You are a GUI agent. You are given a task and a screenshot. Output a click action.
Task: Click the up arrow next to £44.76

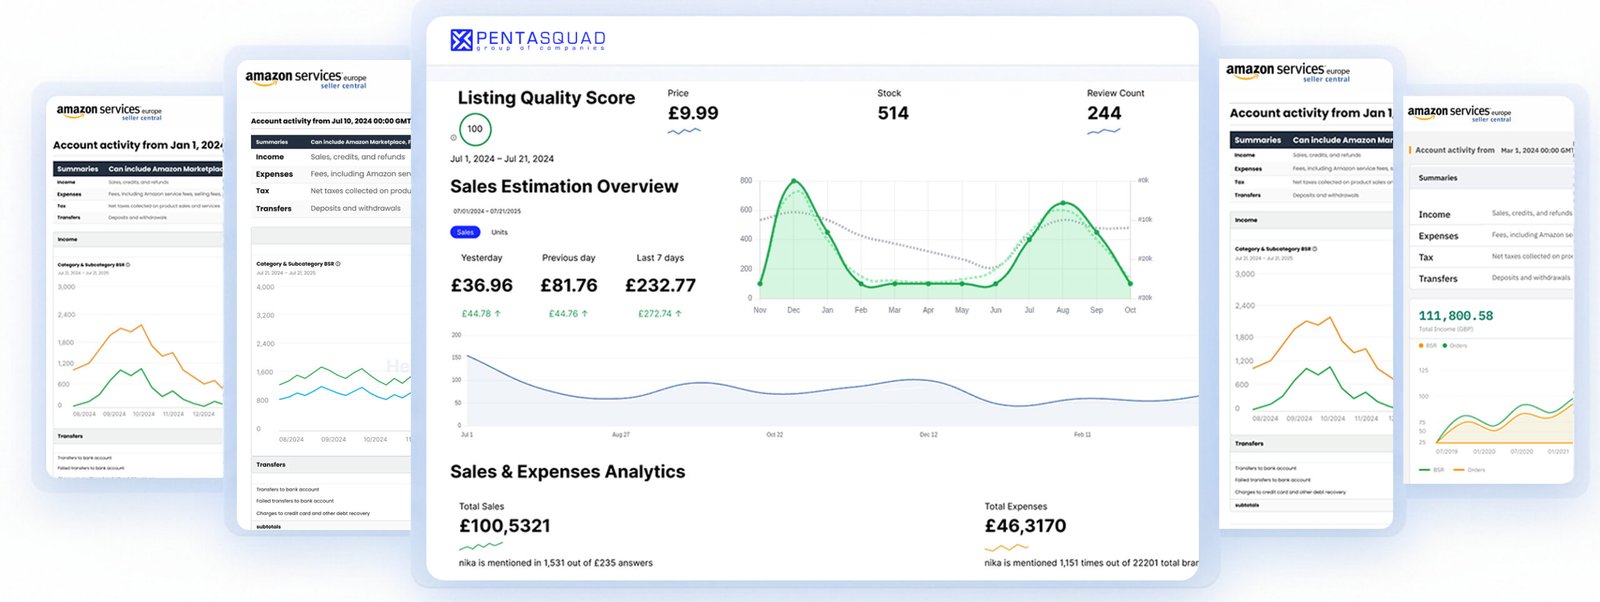click(585, 313)
